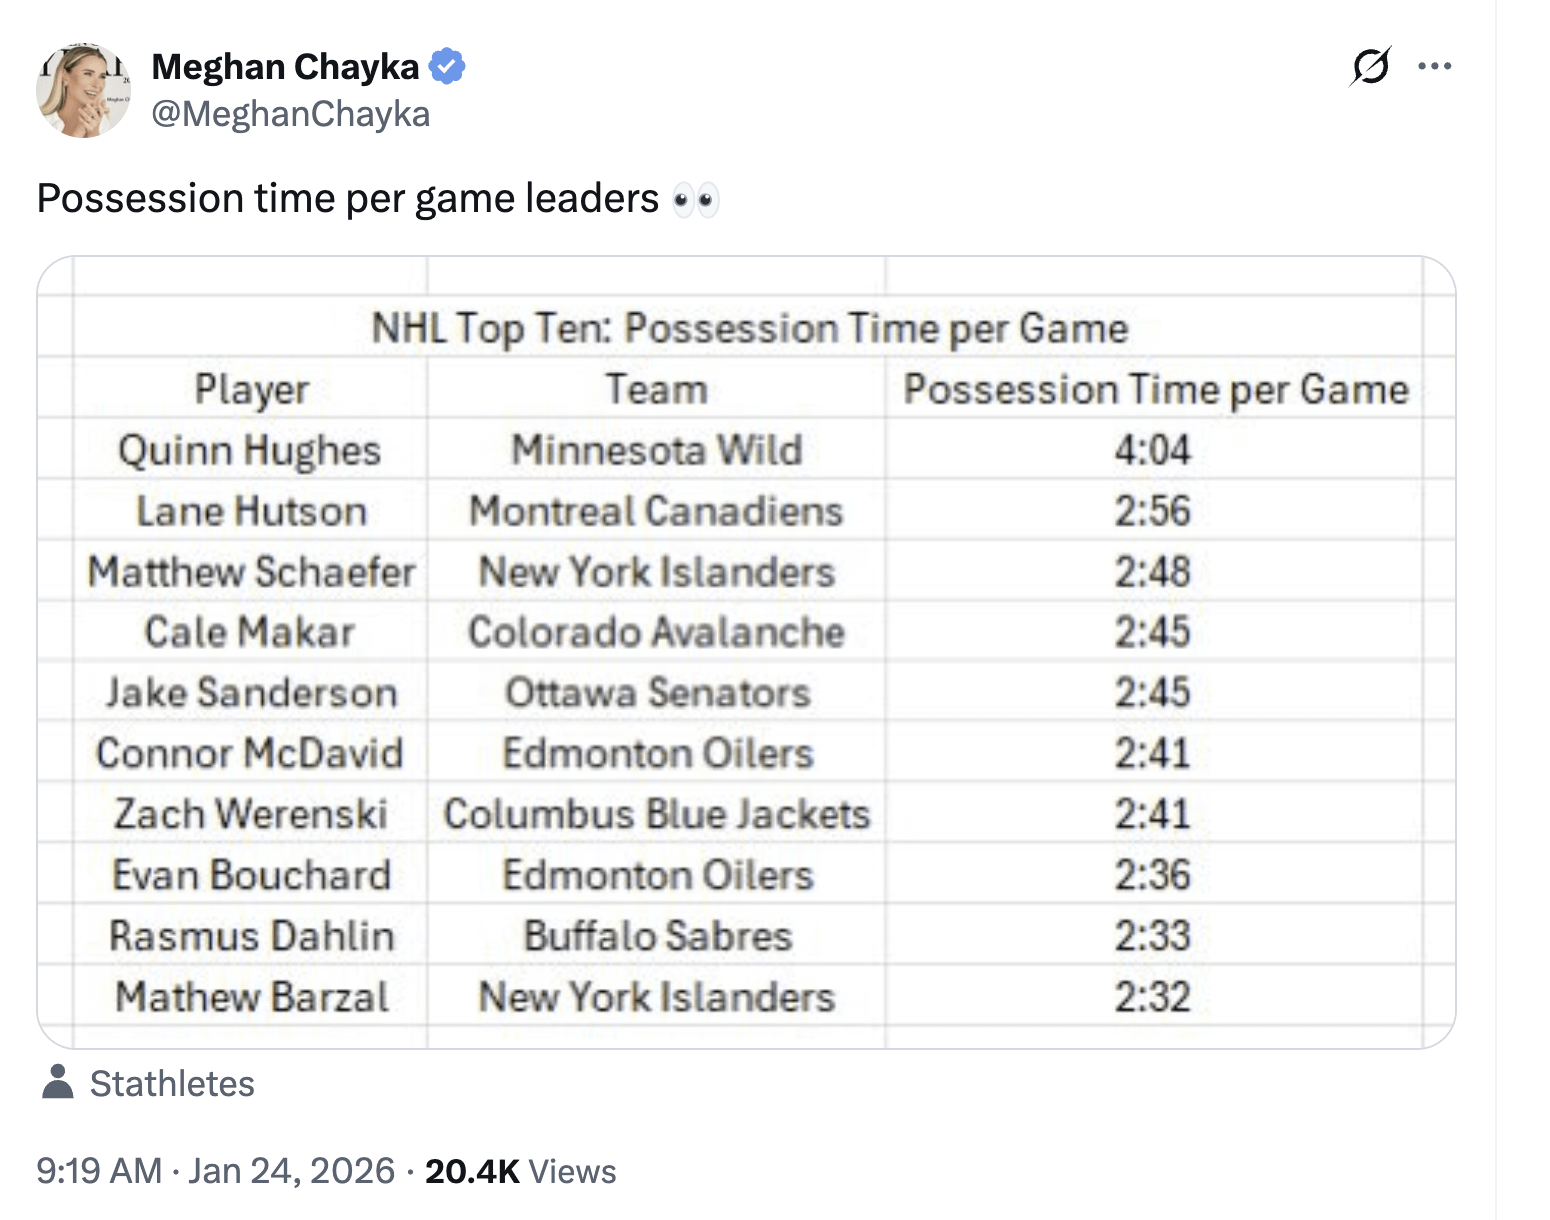Click the Connor McDavid name in the table

click(249, 753)
